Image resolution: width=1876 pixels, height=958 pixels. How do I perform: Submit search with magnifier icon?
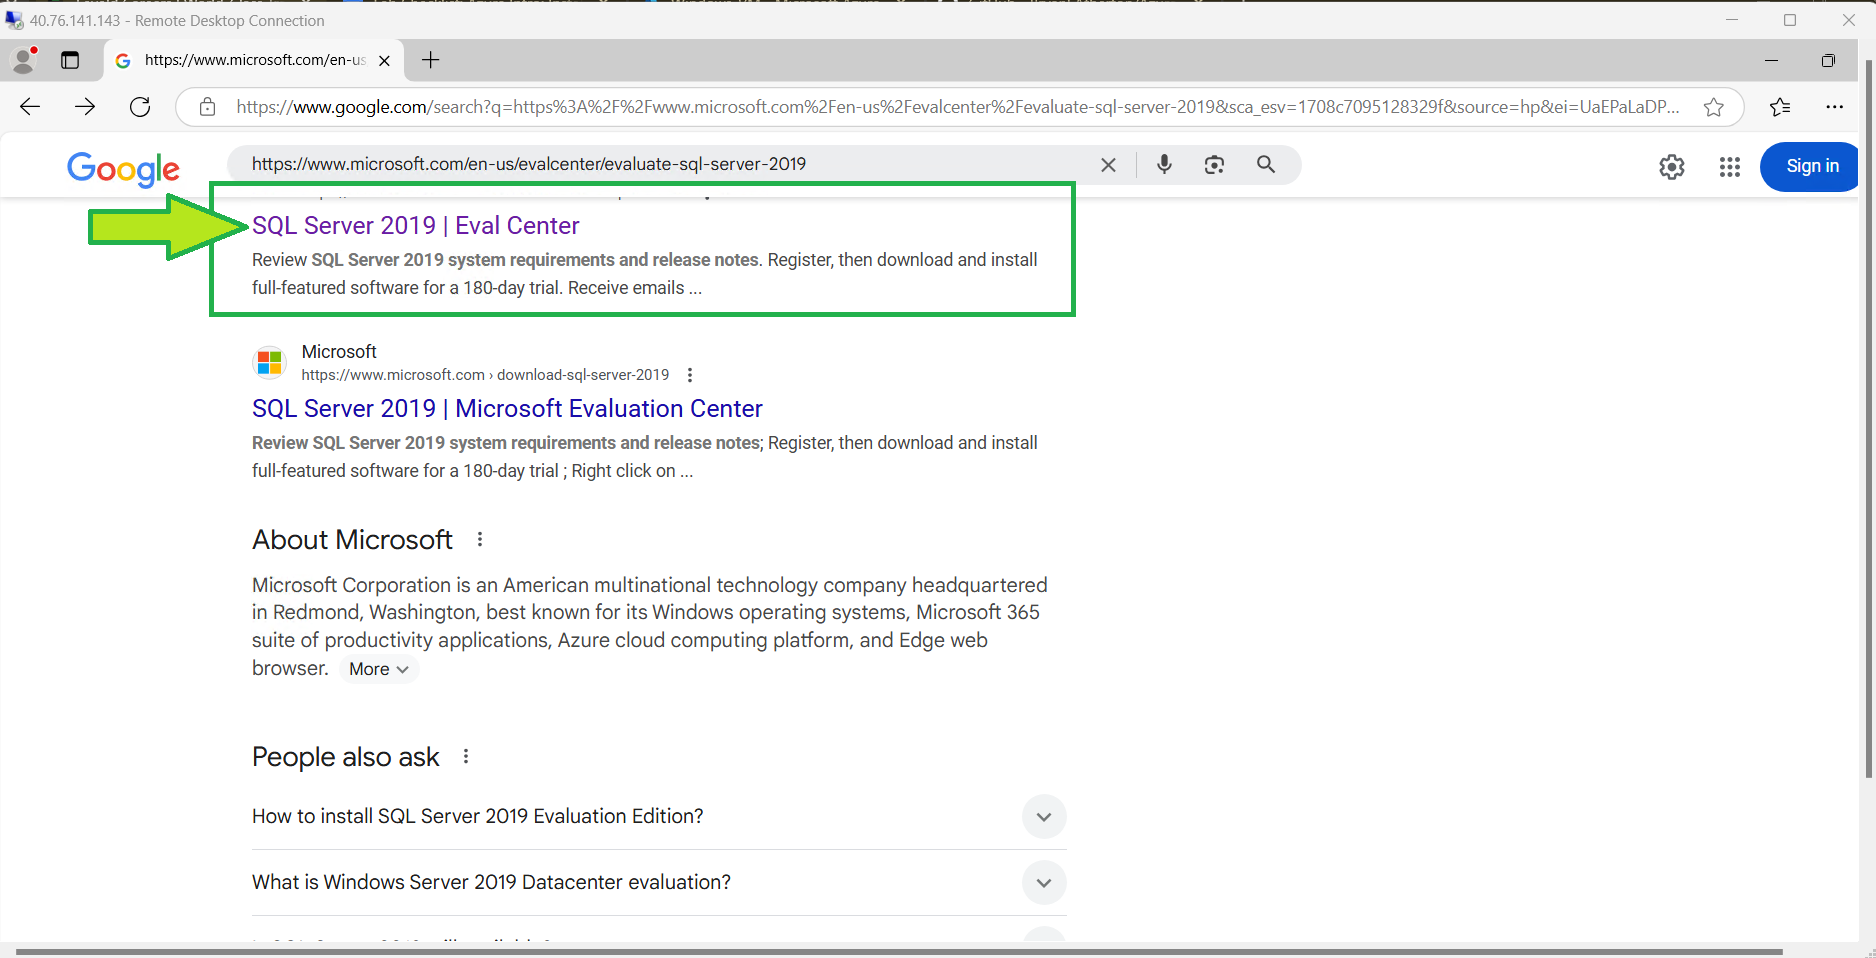1266,164
